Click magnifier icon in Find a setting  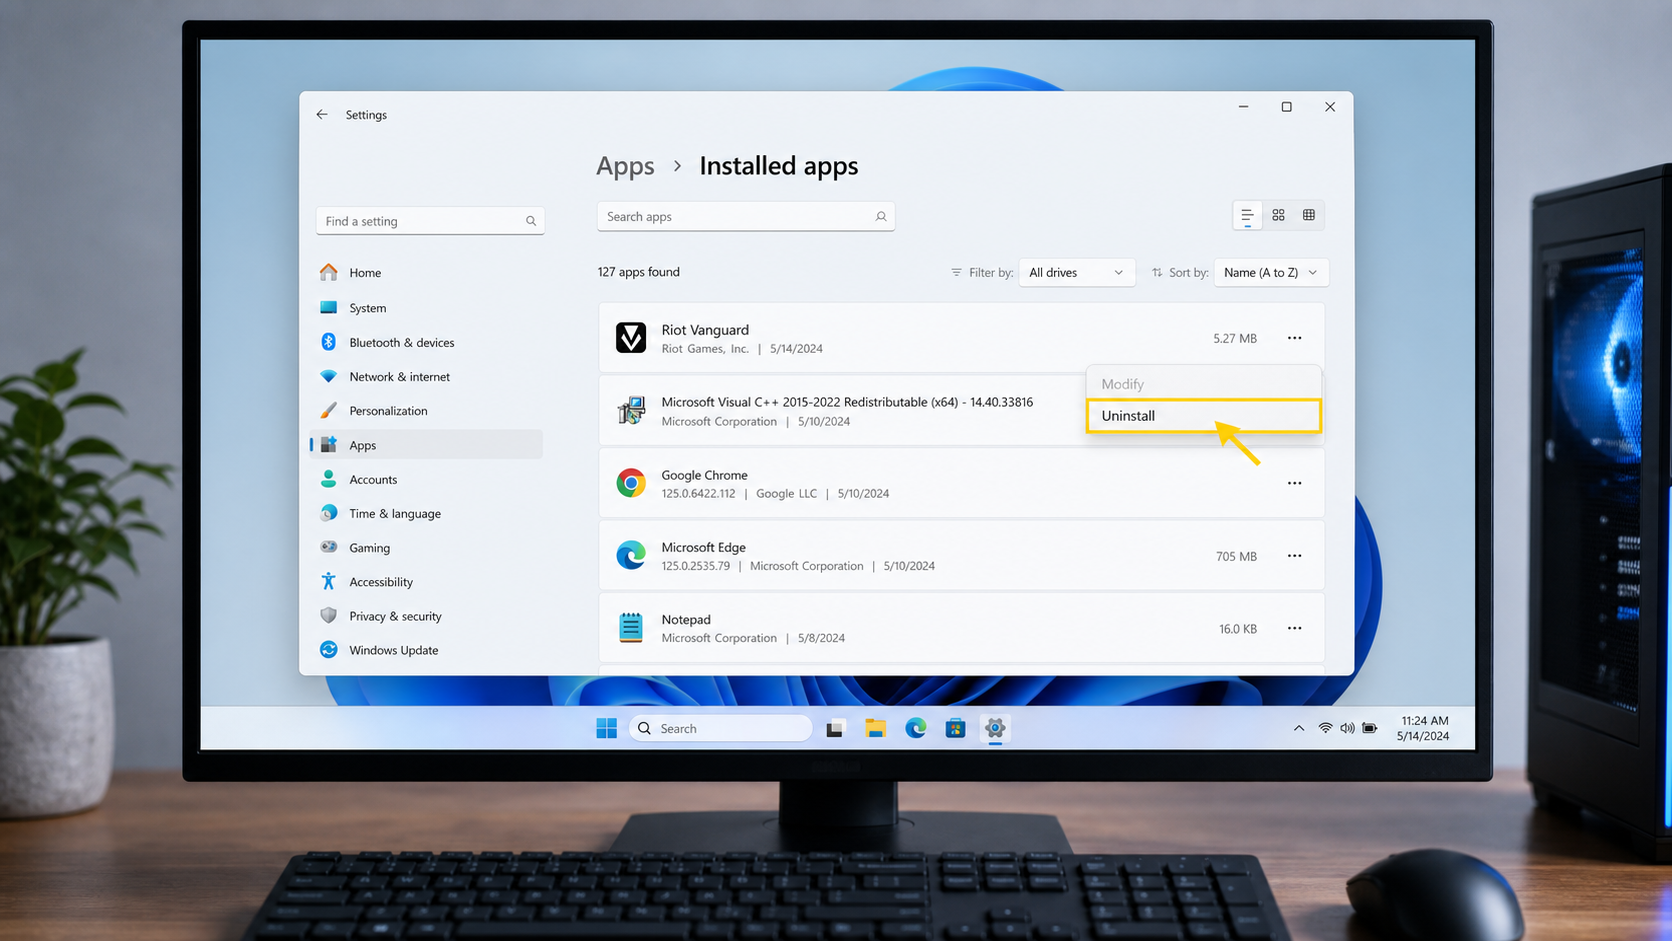531,221
